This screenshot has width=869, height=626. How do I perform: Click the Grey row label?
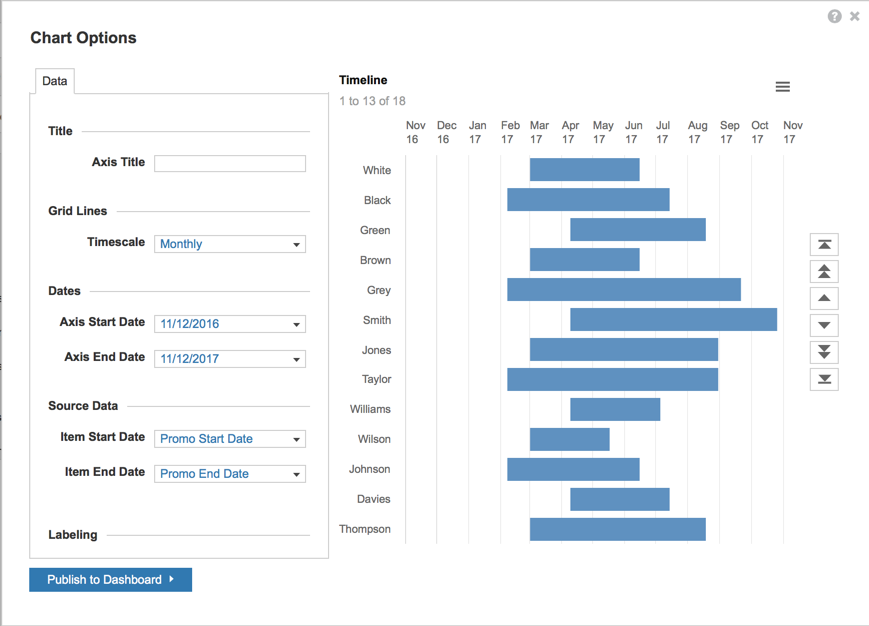coord(379,290)
